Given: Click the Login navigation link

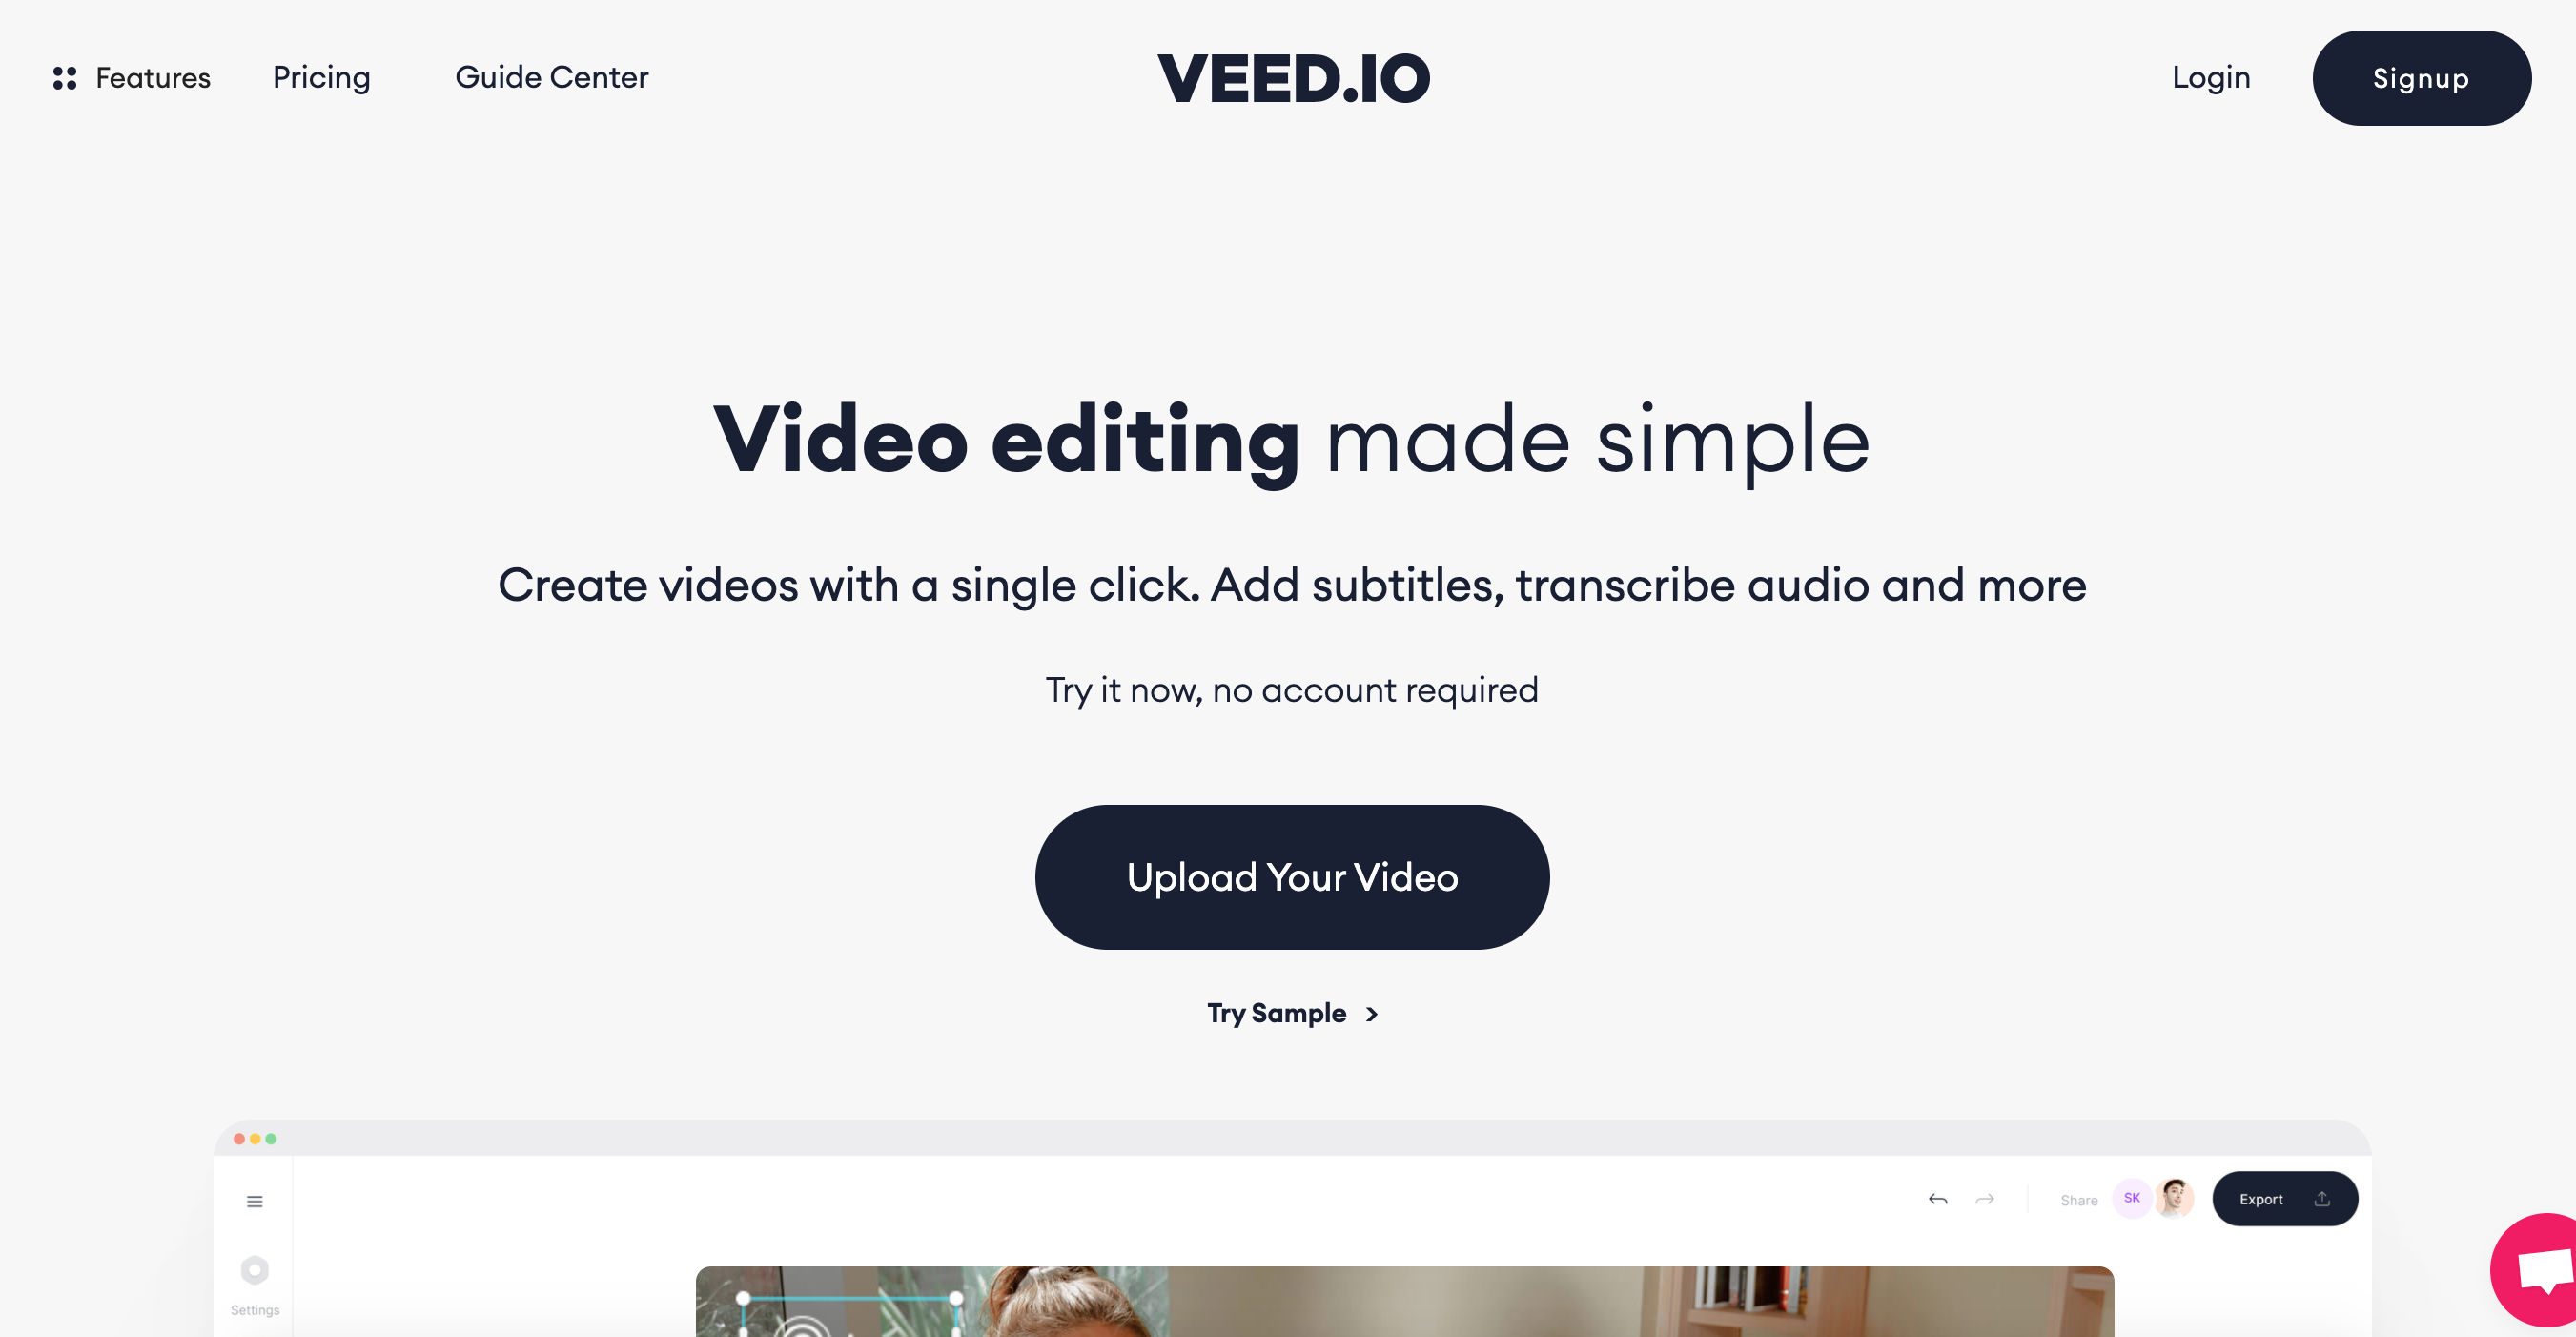Looking at the screenshot, I should coord(2212,76).
